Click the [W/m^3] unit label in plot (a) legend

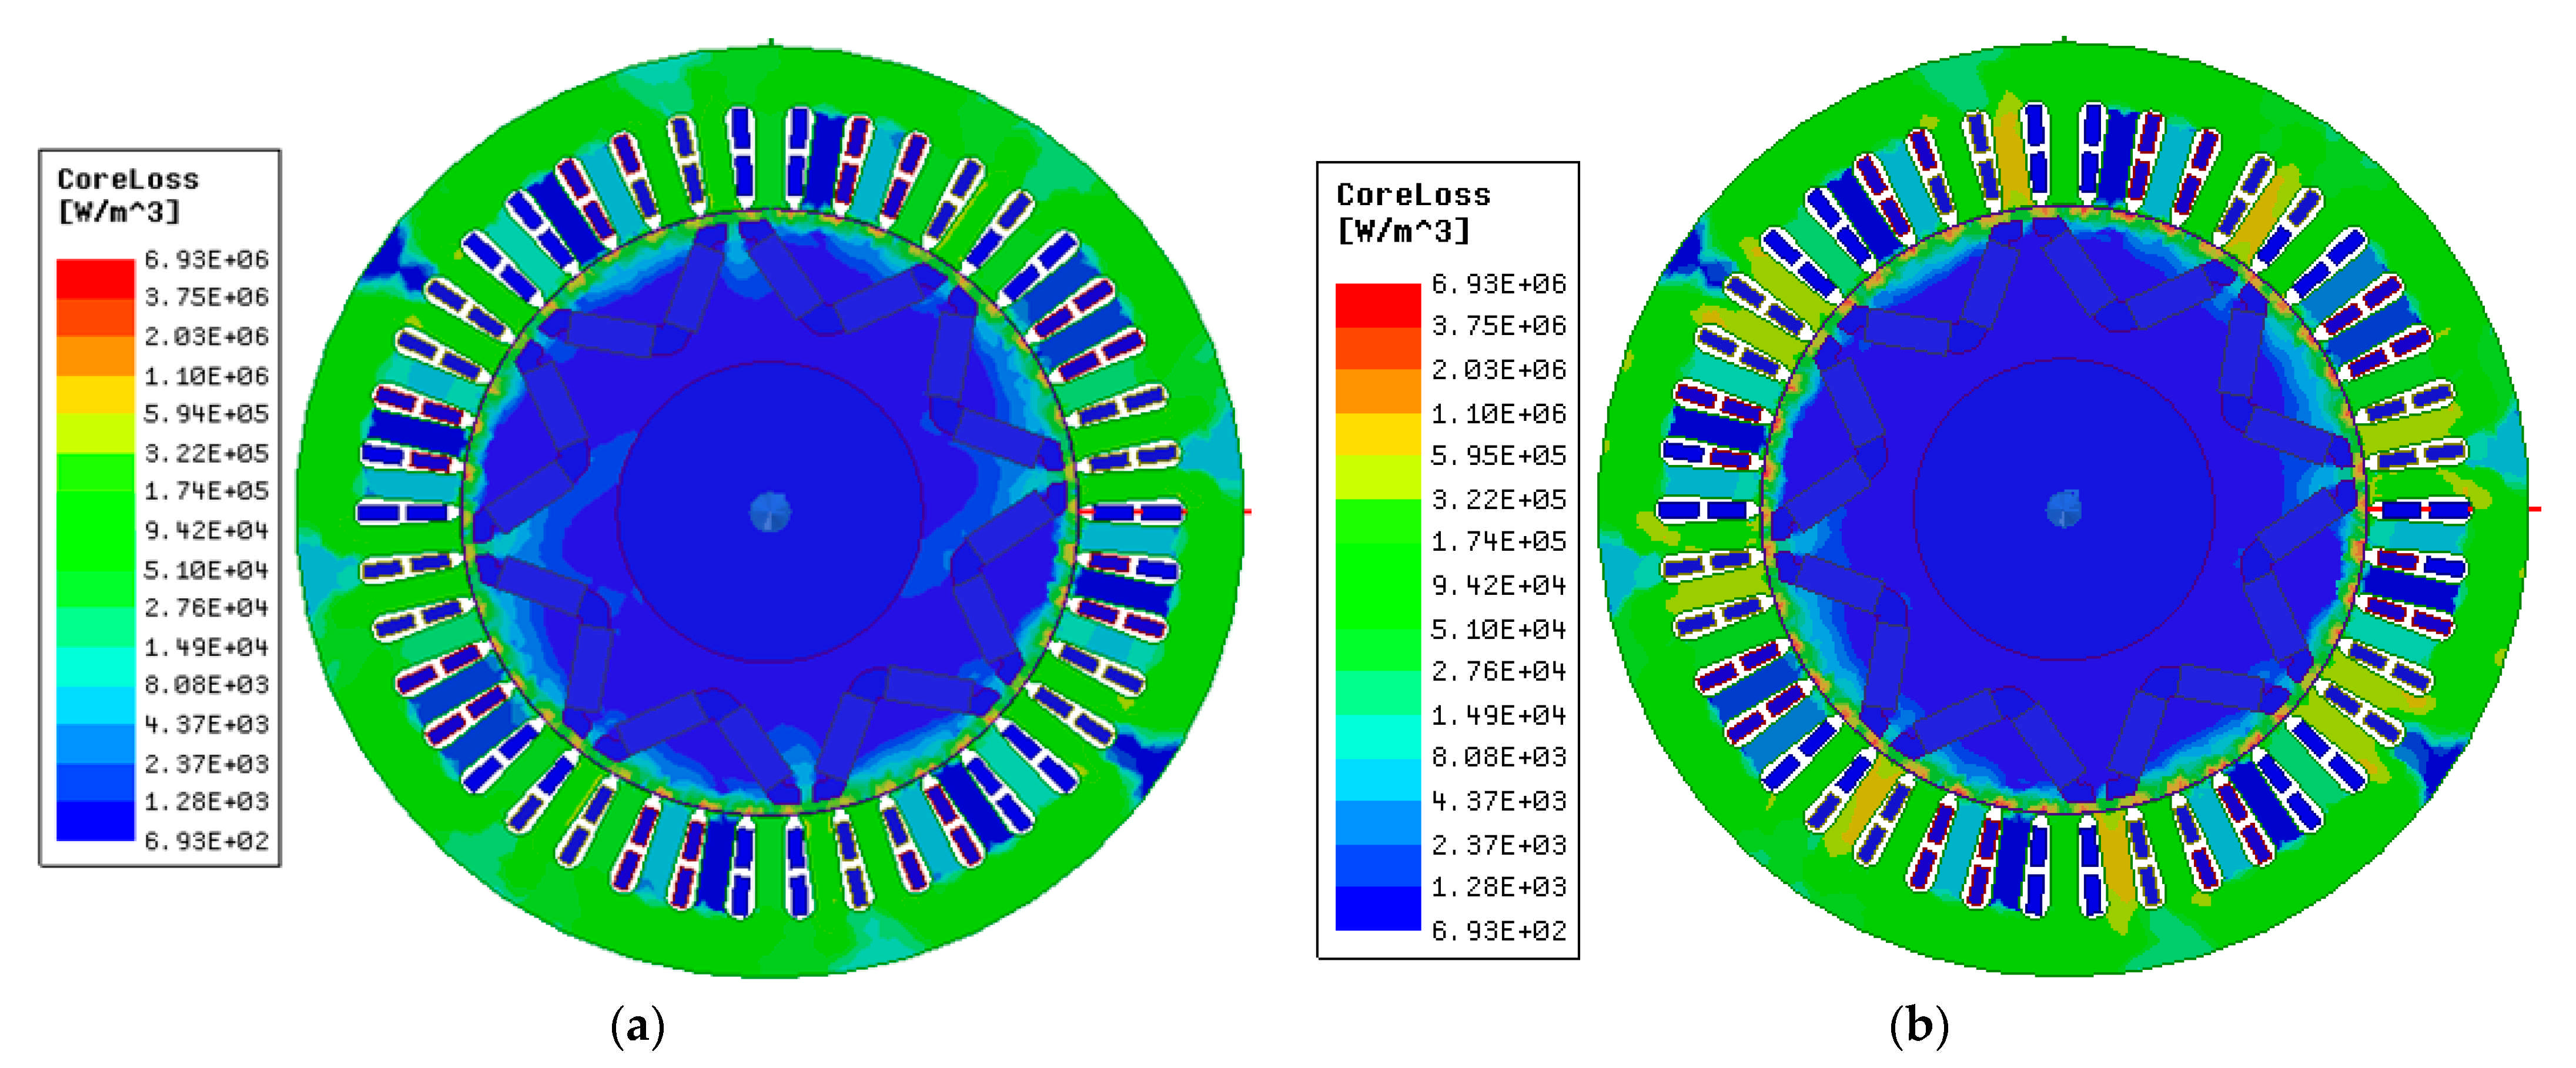tap(119, 211)
